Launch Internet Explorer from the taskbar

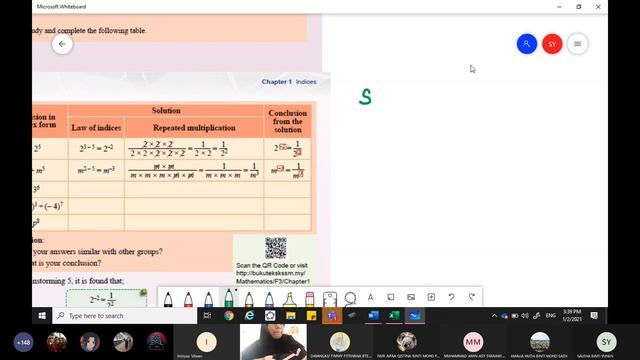coord(249,316)
